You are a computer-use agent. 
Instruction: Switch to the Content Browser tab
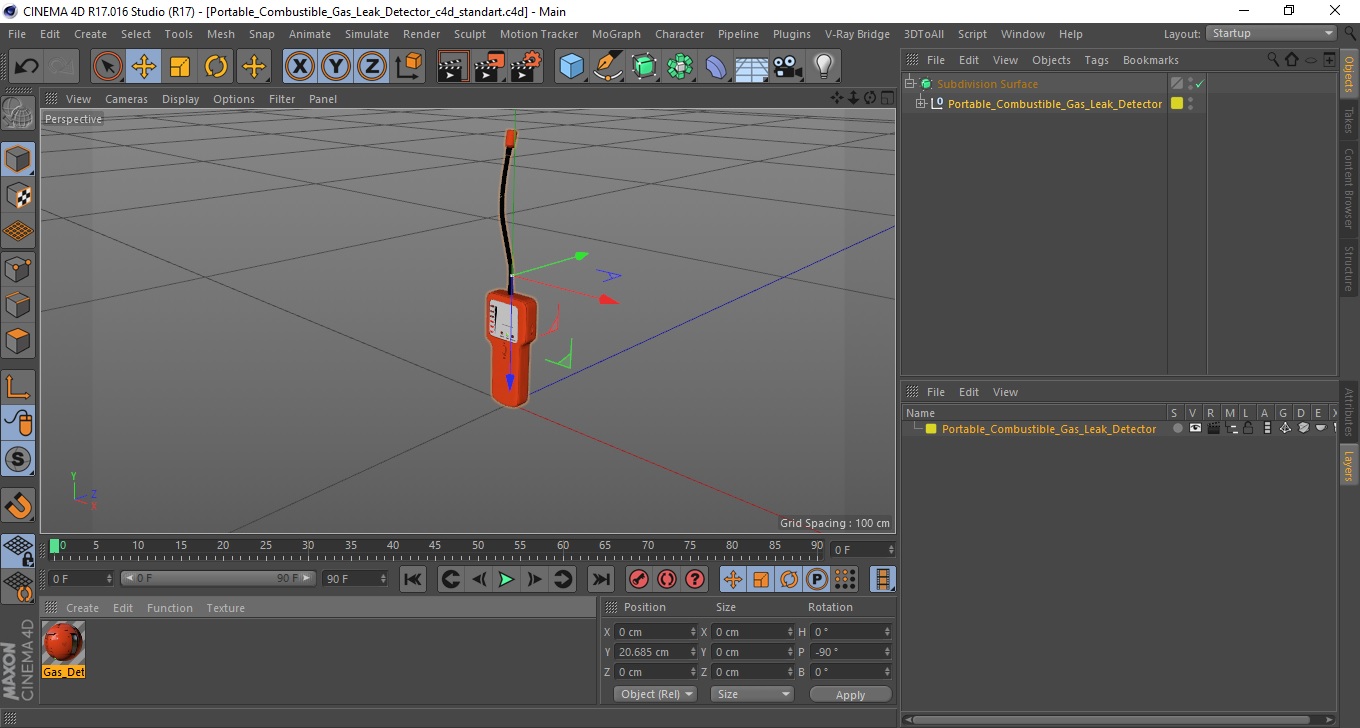click(x=1348, y=188)
